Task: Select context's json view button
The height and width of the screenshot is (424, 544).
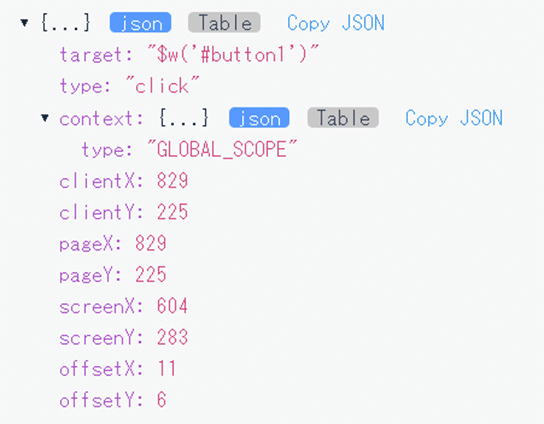Action: 259,118
